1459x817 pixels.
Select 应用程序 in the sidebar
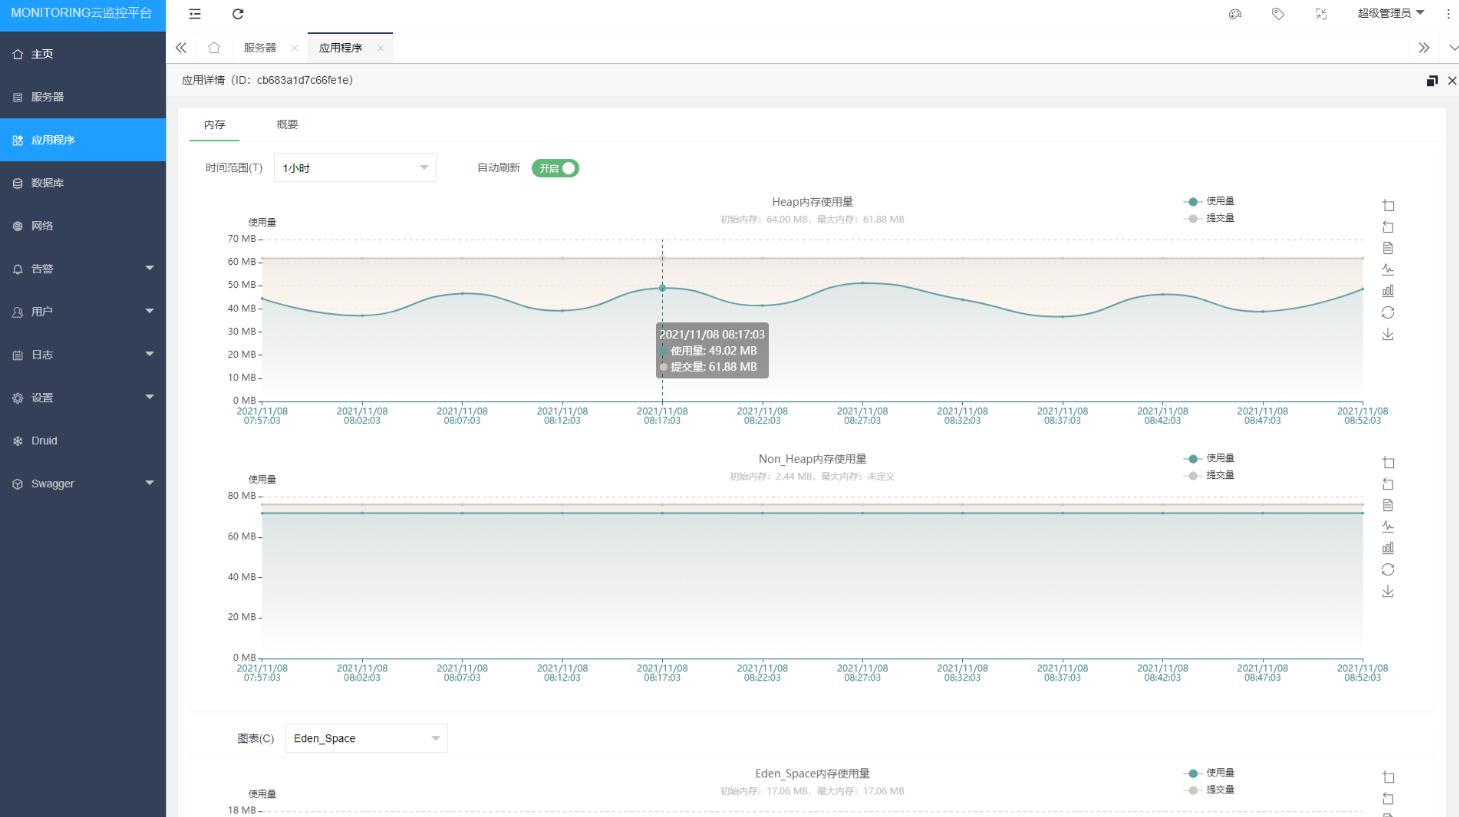pyautogui.click(x=83, y=140)
